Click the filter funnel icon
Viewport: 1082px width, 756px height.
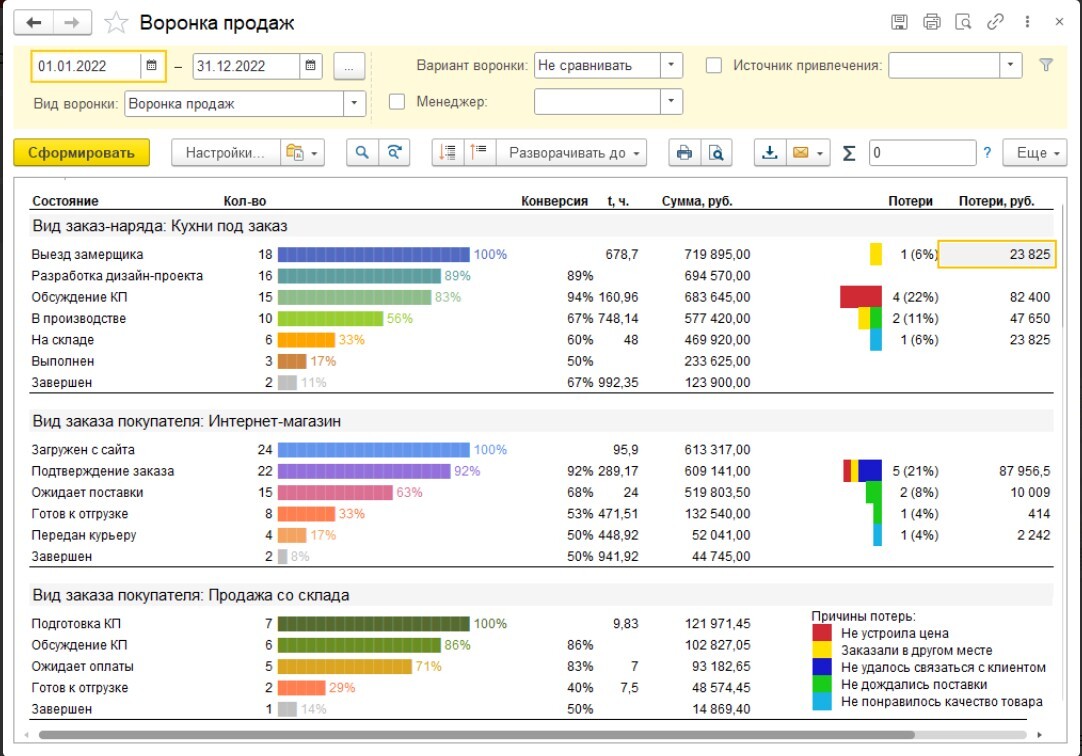pos(1046,65)
